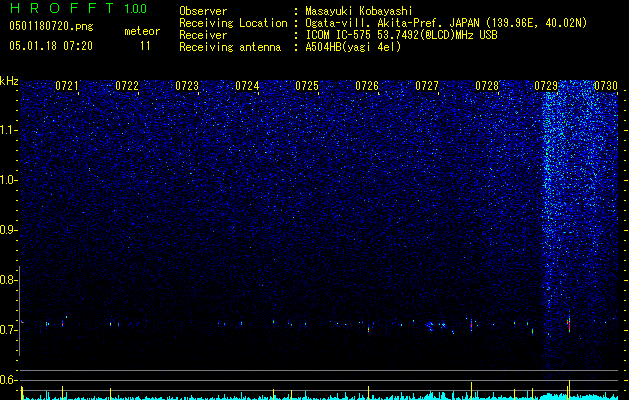Click the 0.6 frequency axis label
This screenshot has height=400, width=629.
(9, 380)
